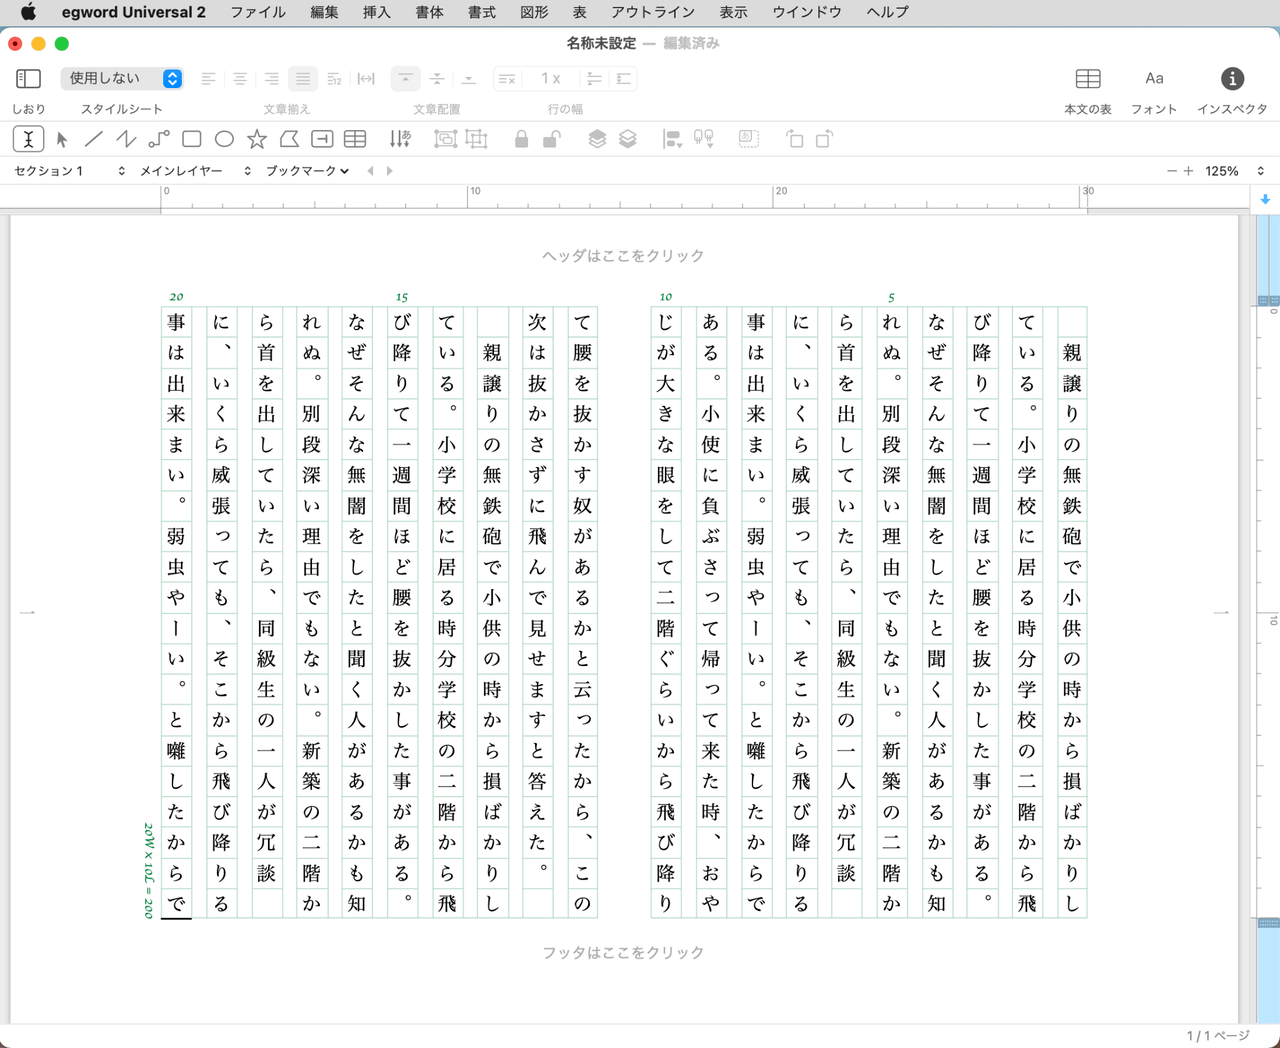This screenshot has height=1048, width=1280.
Task: Insert a 本文の表 table
Action: 1087,78
